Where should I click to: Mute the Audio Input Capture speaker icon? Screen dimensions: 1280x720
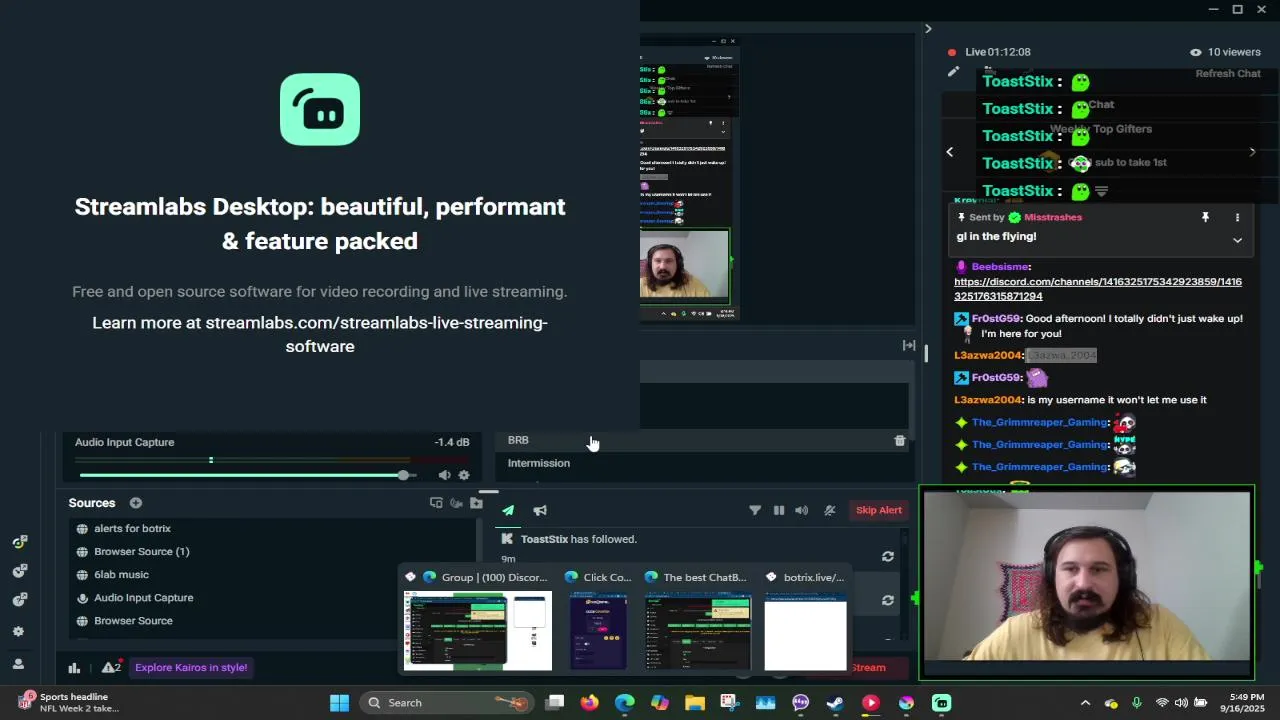coord(444,475)
